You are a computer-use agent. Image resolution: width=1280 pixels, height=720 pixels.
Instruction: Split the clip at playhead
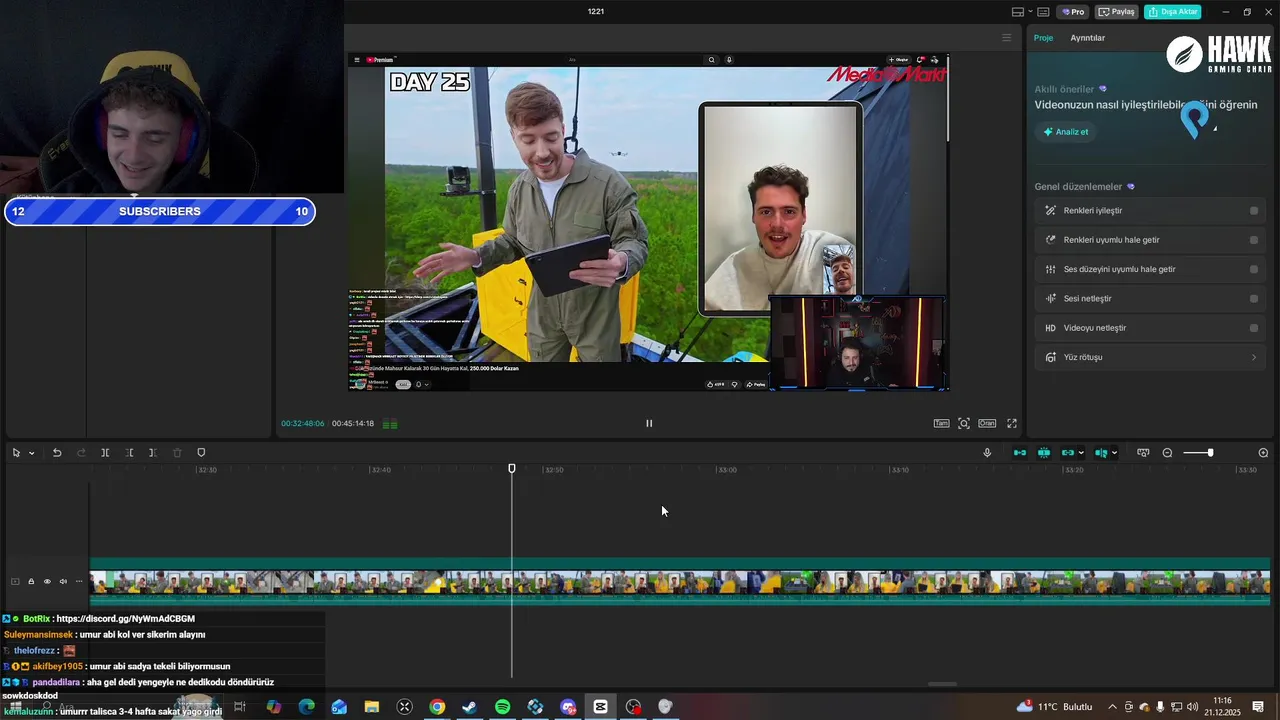click(x=105, y=453)
